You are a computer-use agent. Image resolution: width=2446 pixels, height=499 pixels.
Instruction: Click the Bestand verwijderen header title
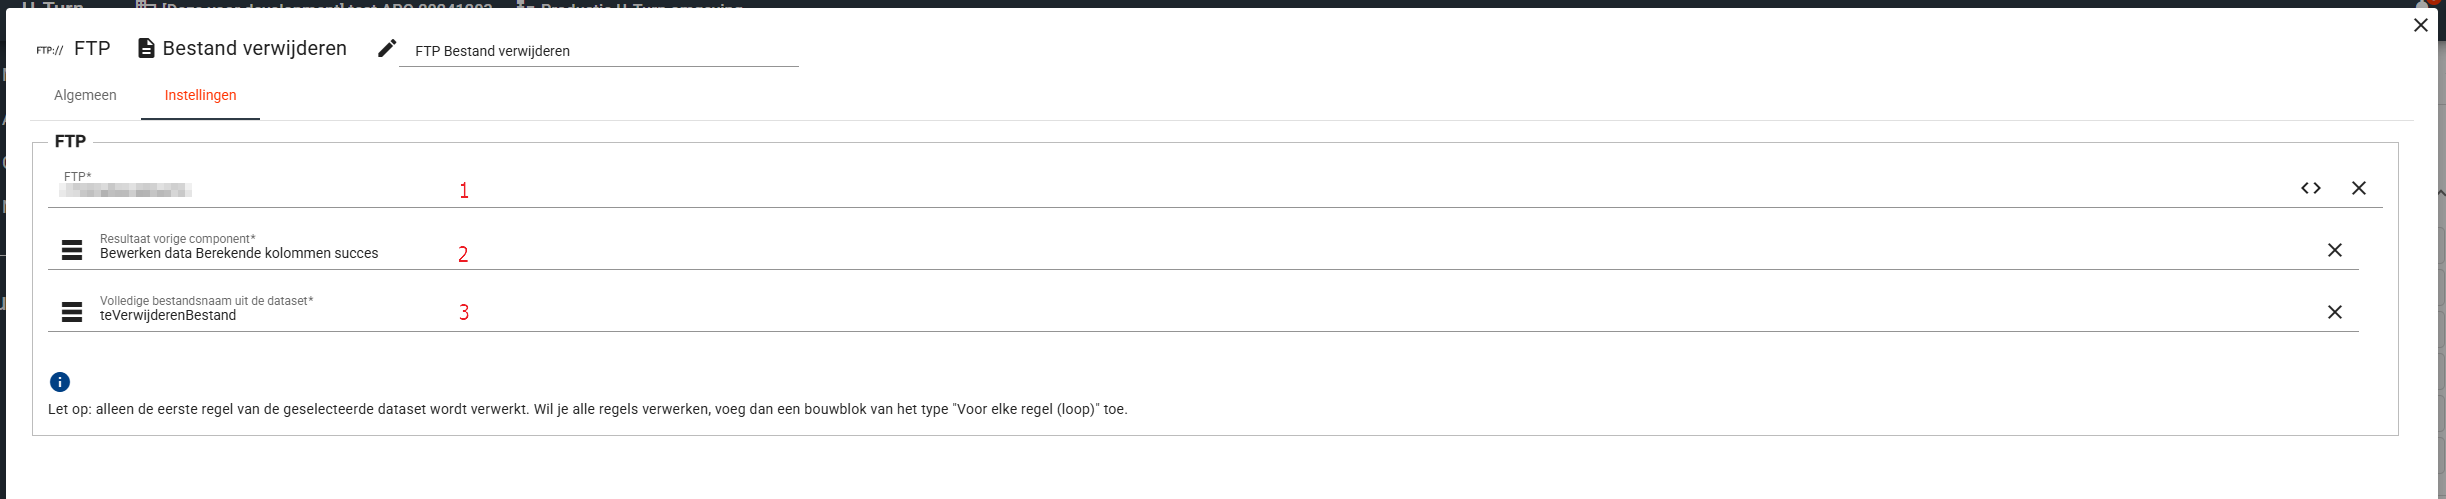tap(254, 48)
